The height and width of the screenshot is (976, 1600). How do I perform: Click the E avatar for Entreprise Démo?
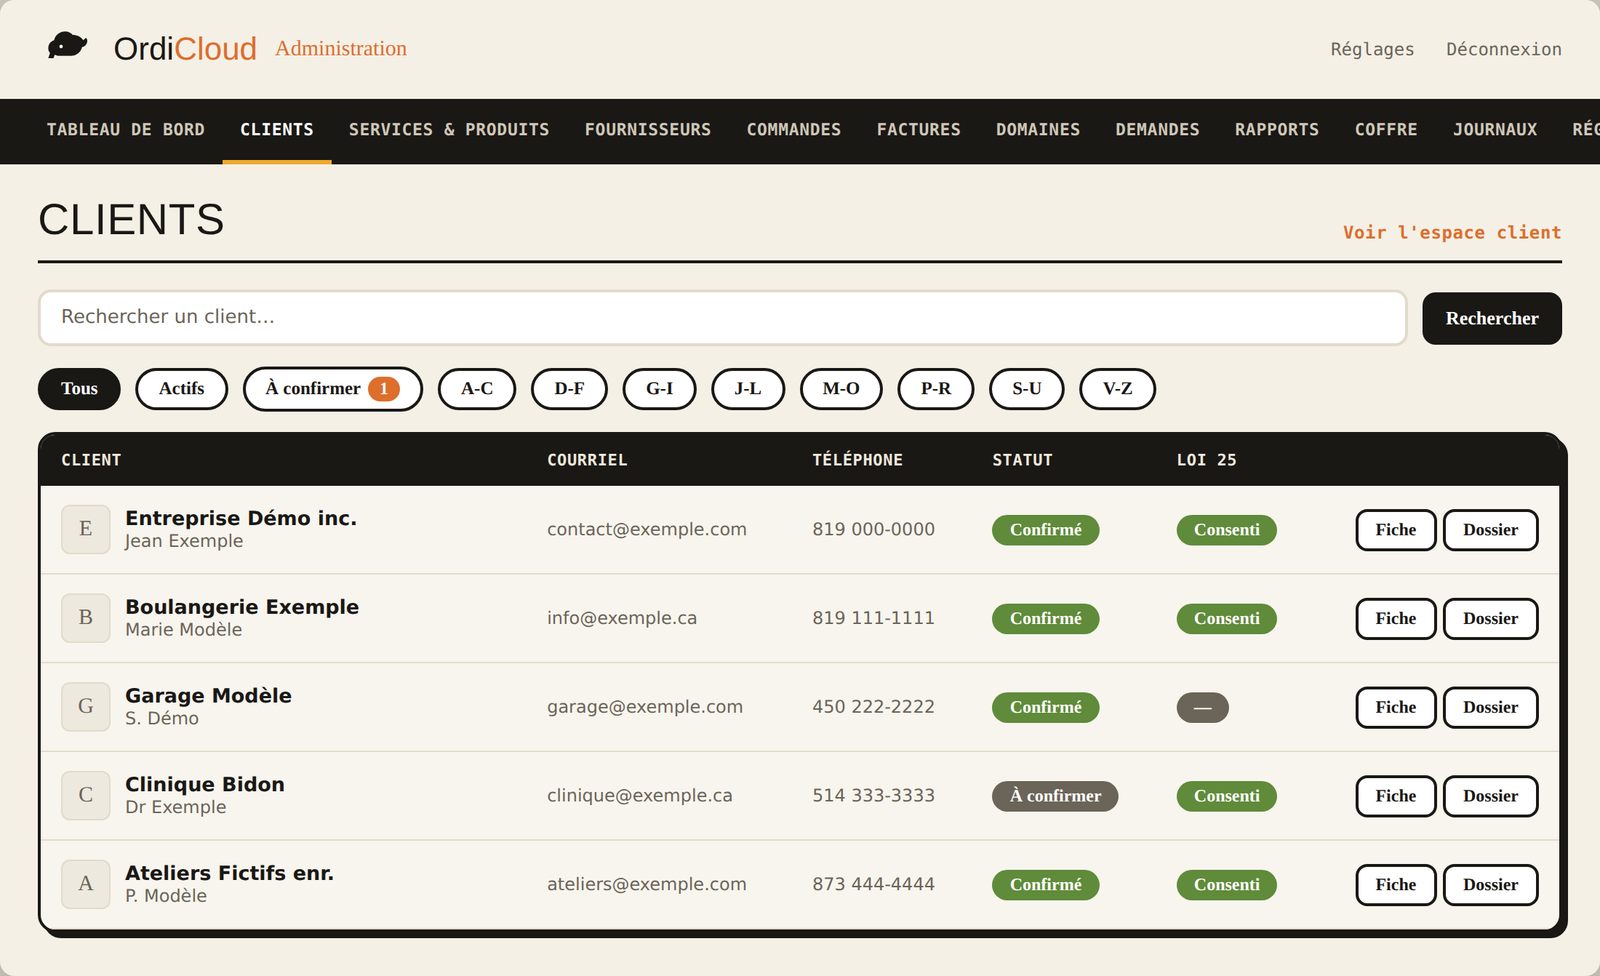(x=86, y=529)
